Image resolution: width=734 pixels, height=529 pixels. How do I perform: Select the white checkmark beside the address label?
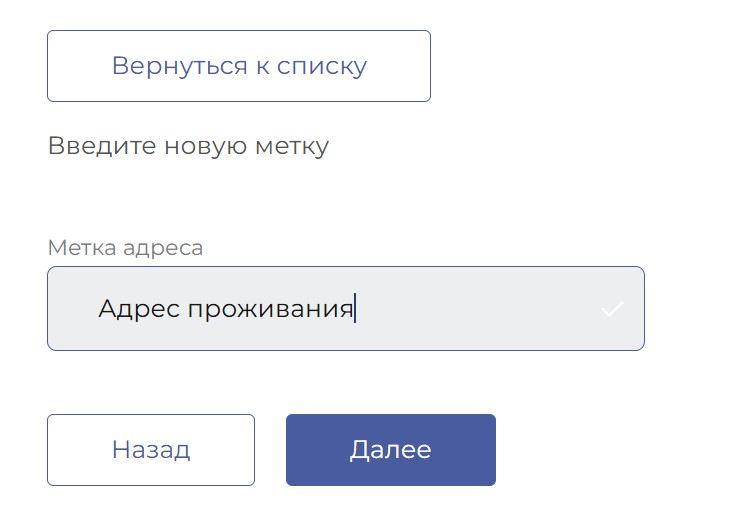pos(612,309)
